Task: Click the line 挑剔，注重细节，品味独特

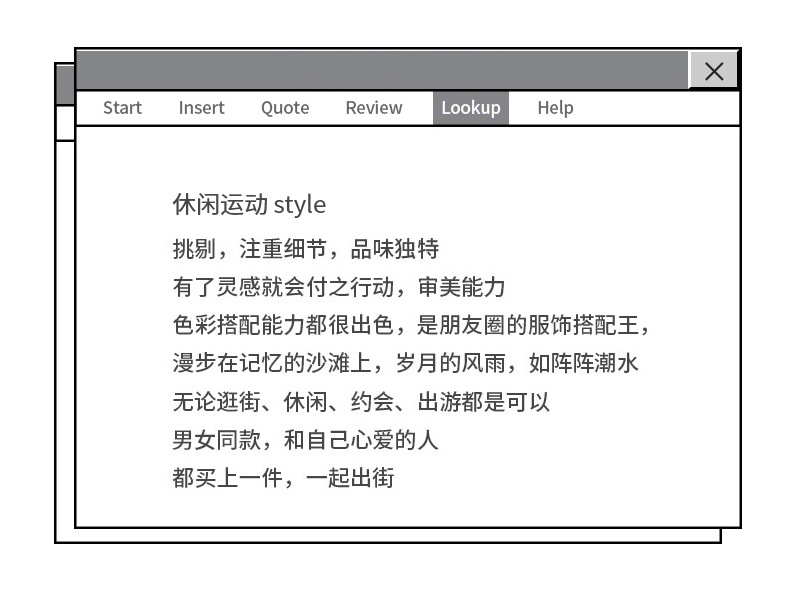Action: coord(306,249)
